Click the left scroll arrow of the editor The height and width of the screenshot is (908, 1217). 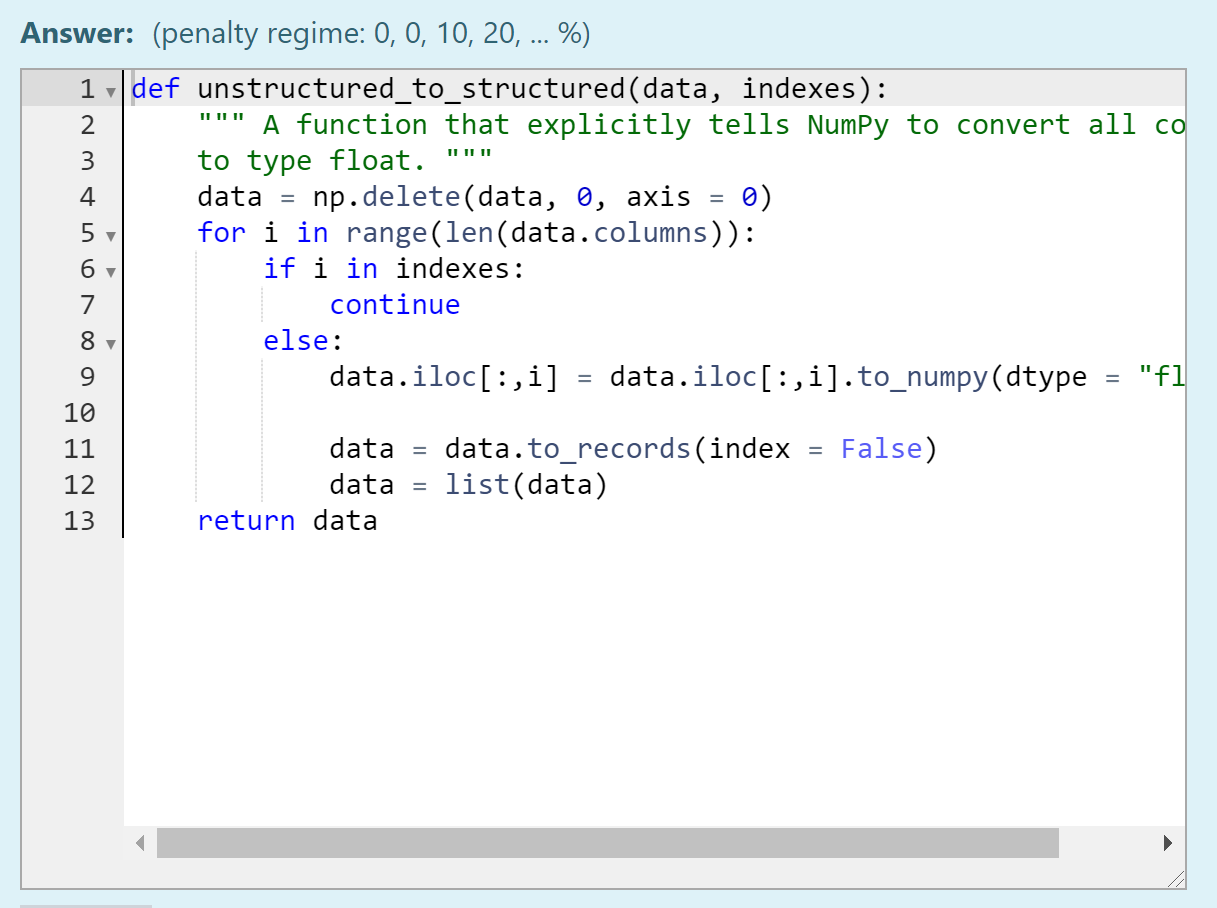click(x=140, y=843)
